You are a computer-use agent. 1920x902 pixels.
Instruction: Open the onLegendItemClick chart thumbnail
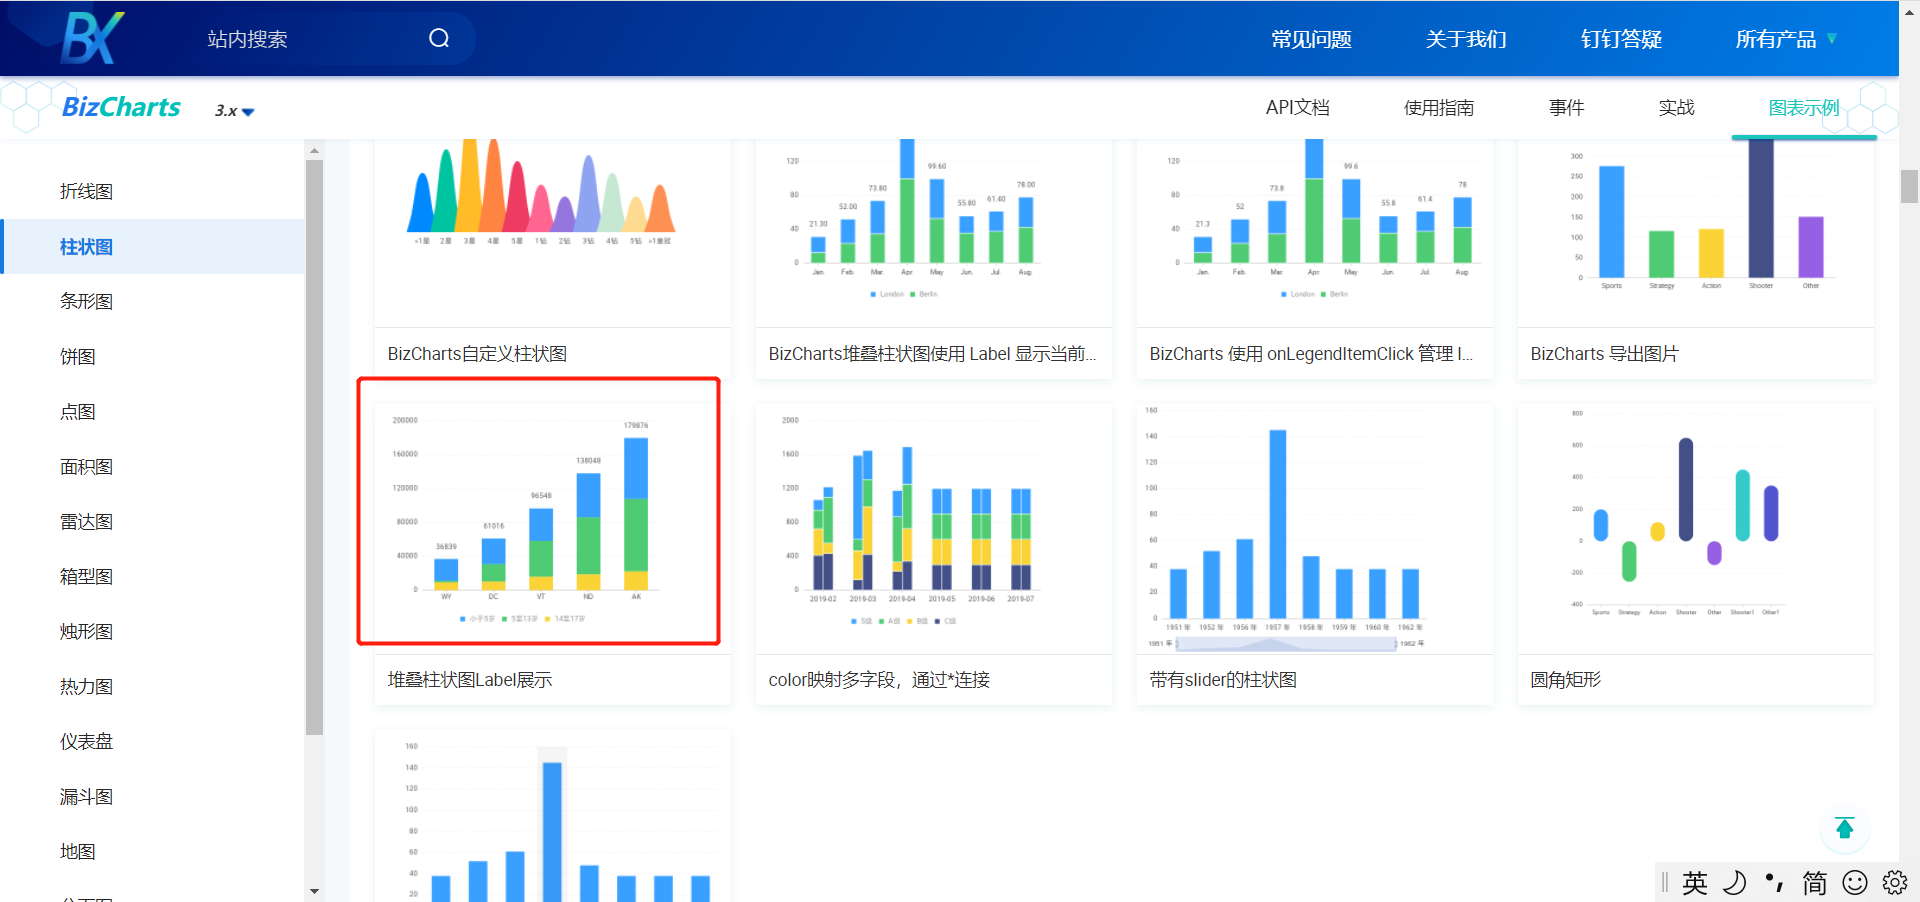[1314, 232]
